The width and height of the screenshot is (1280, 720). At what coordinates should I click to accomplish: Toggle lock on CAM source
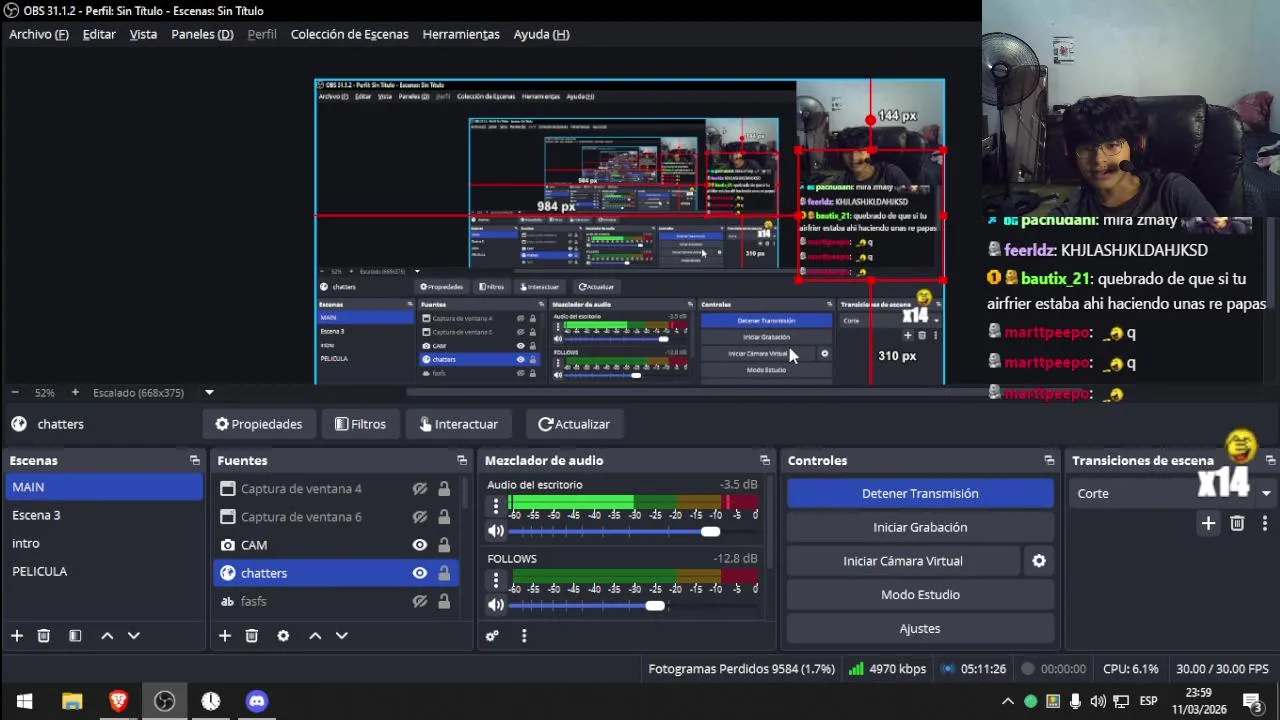(444, 545)
